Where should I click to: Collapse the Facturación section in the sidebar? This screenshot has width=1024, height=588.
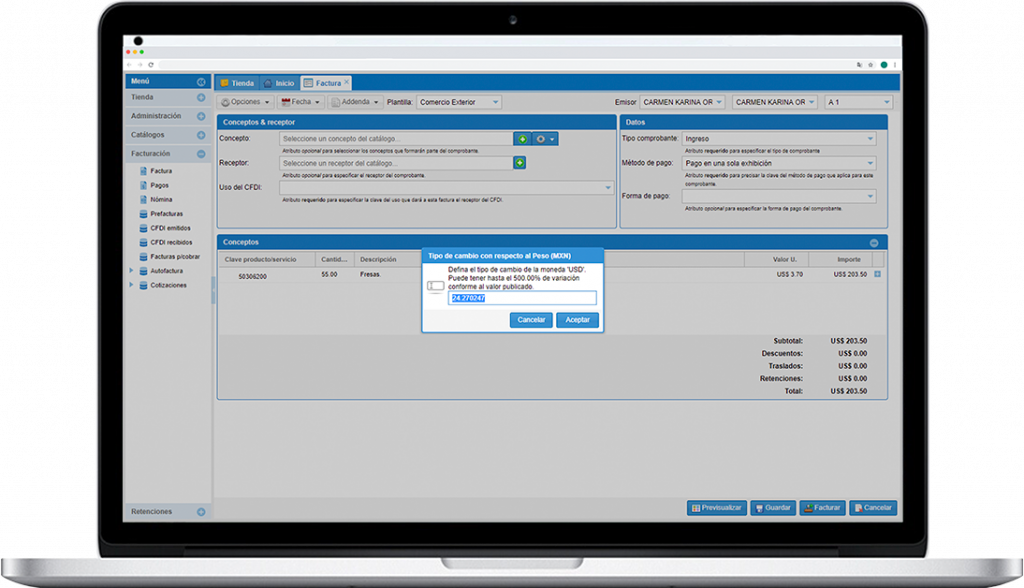(x=201, y=154)
